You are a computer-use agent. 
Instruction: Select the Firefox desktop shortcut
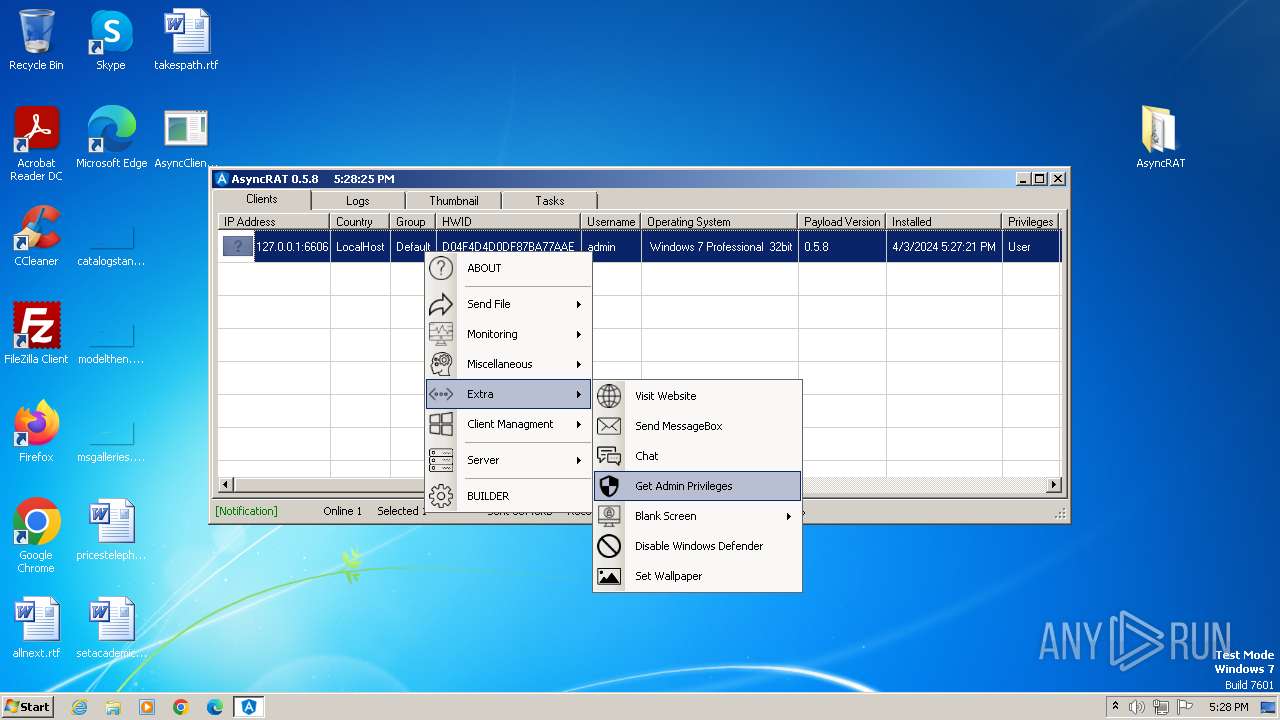tap(36, 432)
